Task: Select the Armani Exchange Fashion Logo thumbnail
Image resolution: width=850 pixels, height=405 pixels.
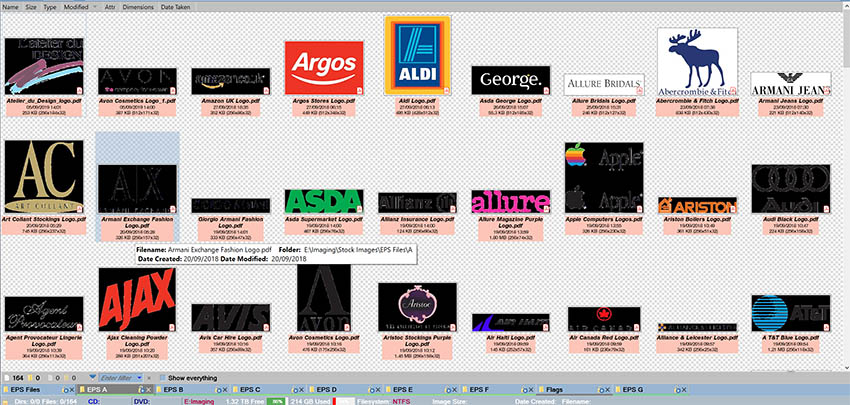Action: [137, 189]
